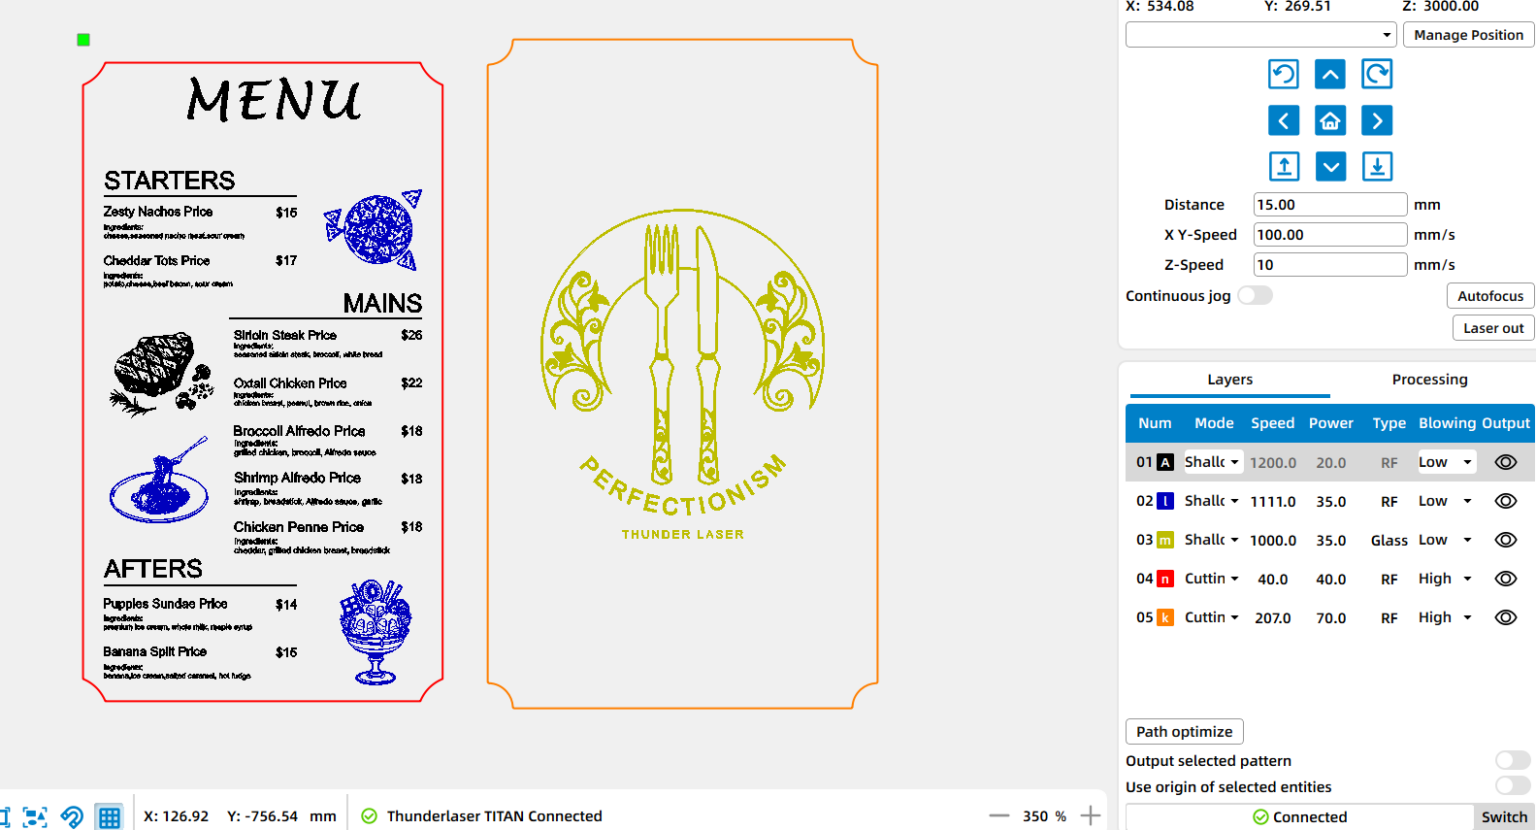
Task: Turn on Output selected pattern
Action: [x=1513, y=761]
